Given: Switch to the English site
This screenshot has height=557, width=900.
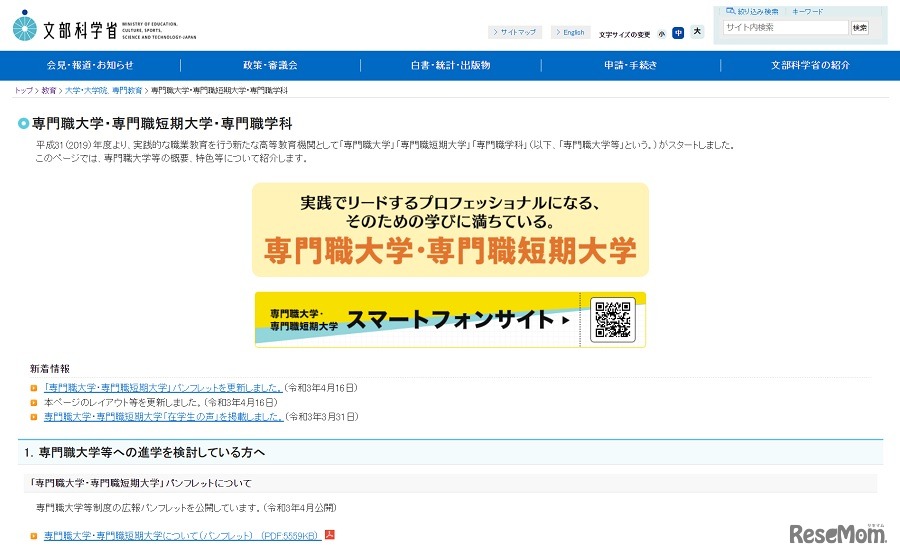Looking at the screenshot, I should click(x=570, y=32).
